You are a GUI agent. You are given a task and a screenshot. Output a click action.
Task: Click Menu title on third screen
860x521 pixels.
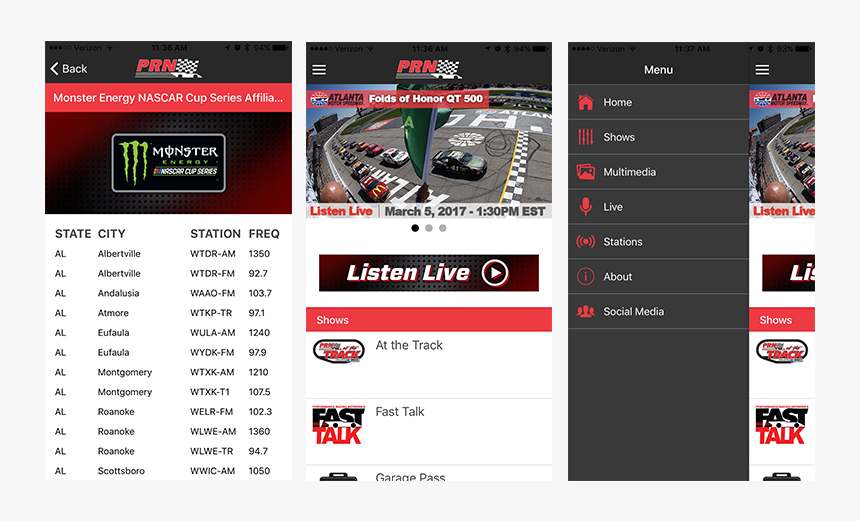[658, 70]
